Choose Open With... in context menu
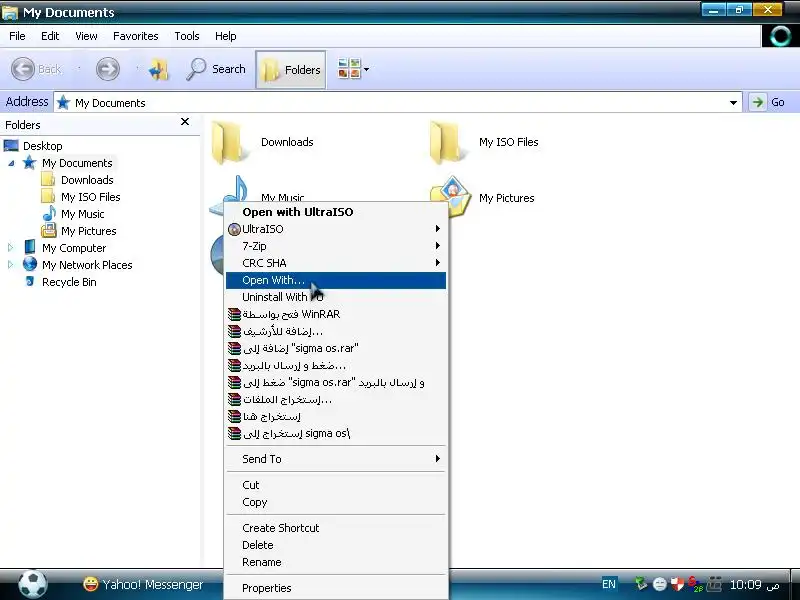The height and width of the screenshot is (600, 800). [336, 280]
